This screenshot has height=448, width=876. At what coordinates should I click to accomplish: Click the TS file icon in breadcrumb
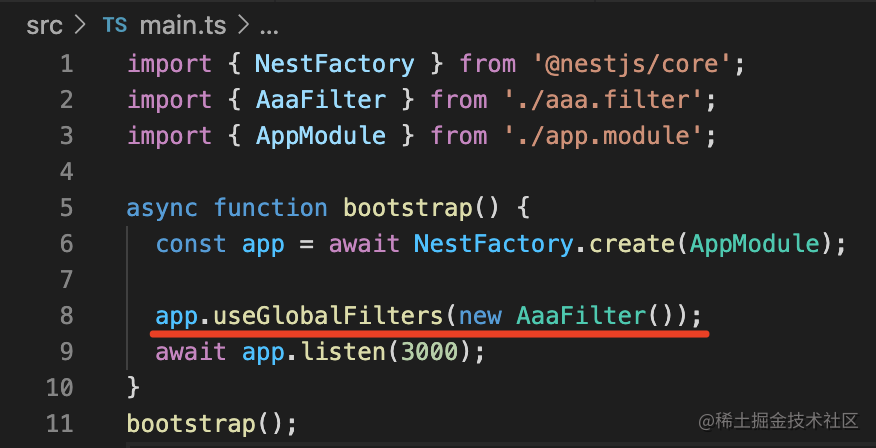(x=115, y=26)
